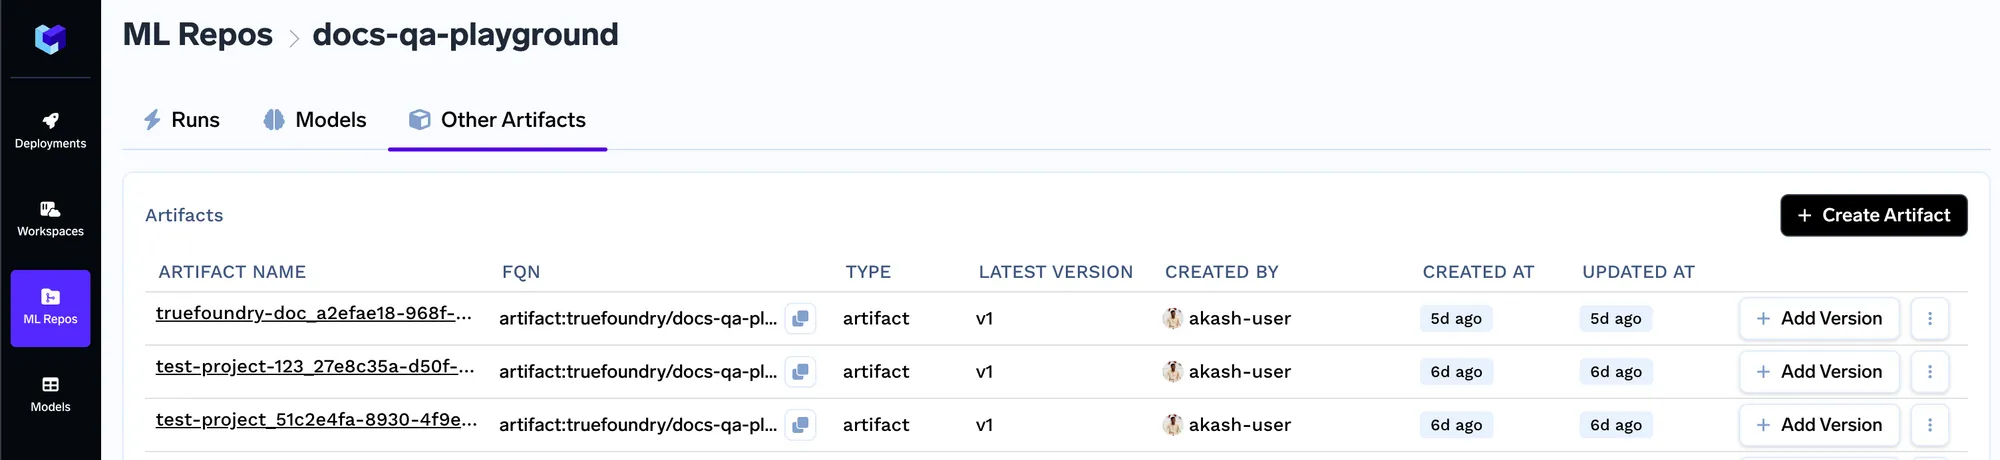Click the LATEST VERSION column header

(1056, 272)
